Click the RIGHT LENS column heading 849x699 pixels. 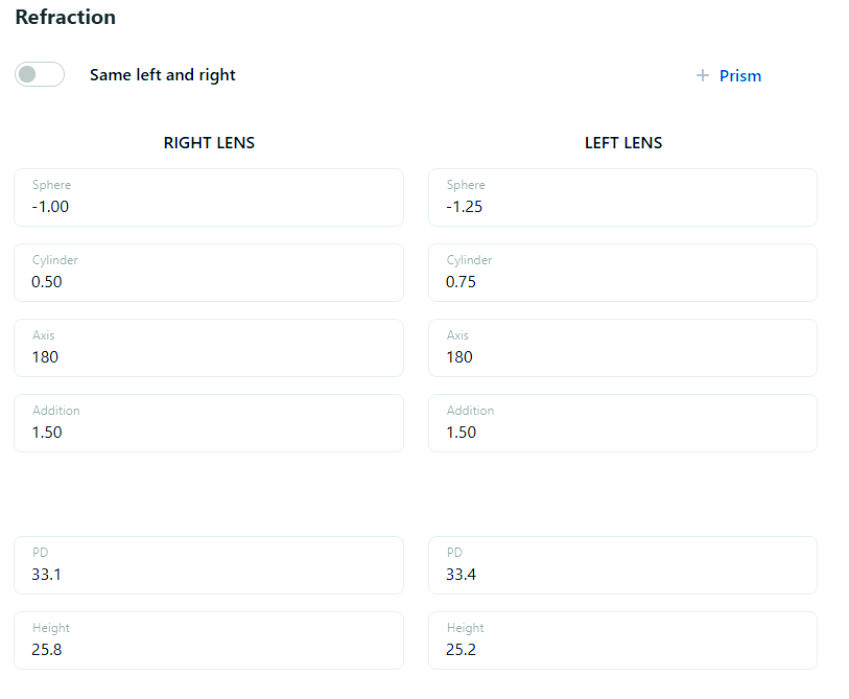[209, 143]
